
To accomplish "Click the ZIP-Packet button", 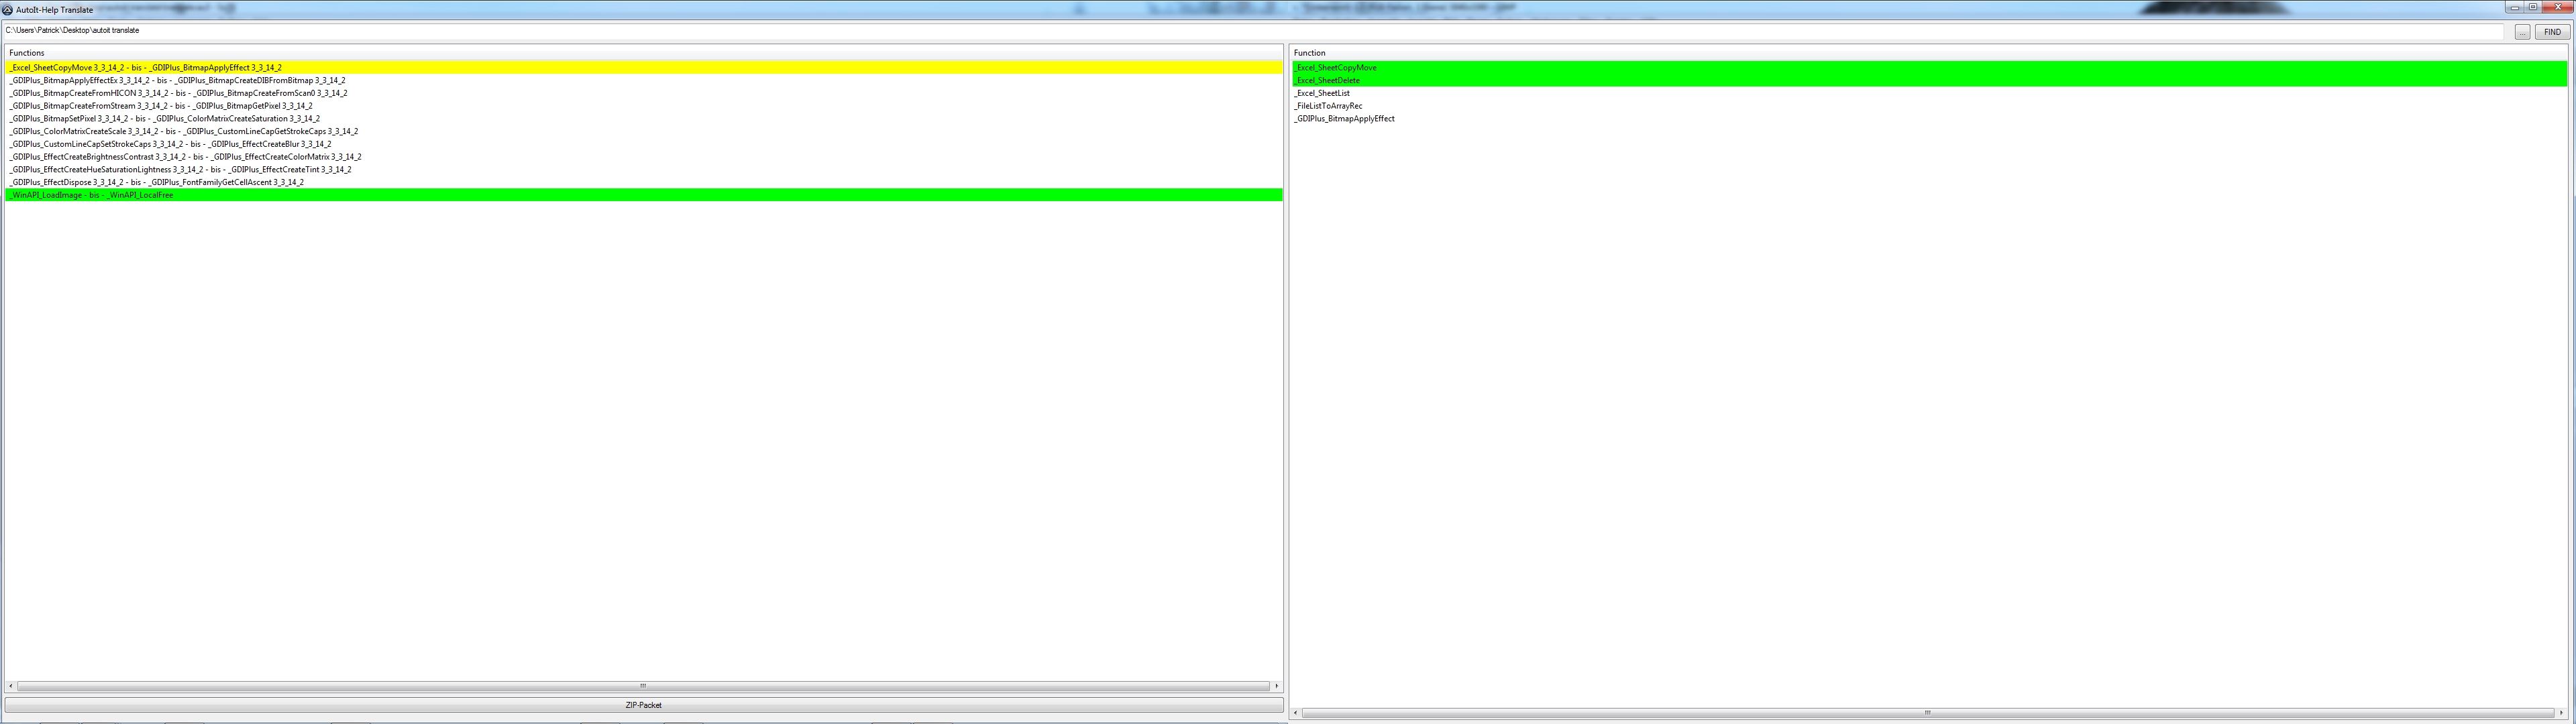I will [643, 705].
